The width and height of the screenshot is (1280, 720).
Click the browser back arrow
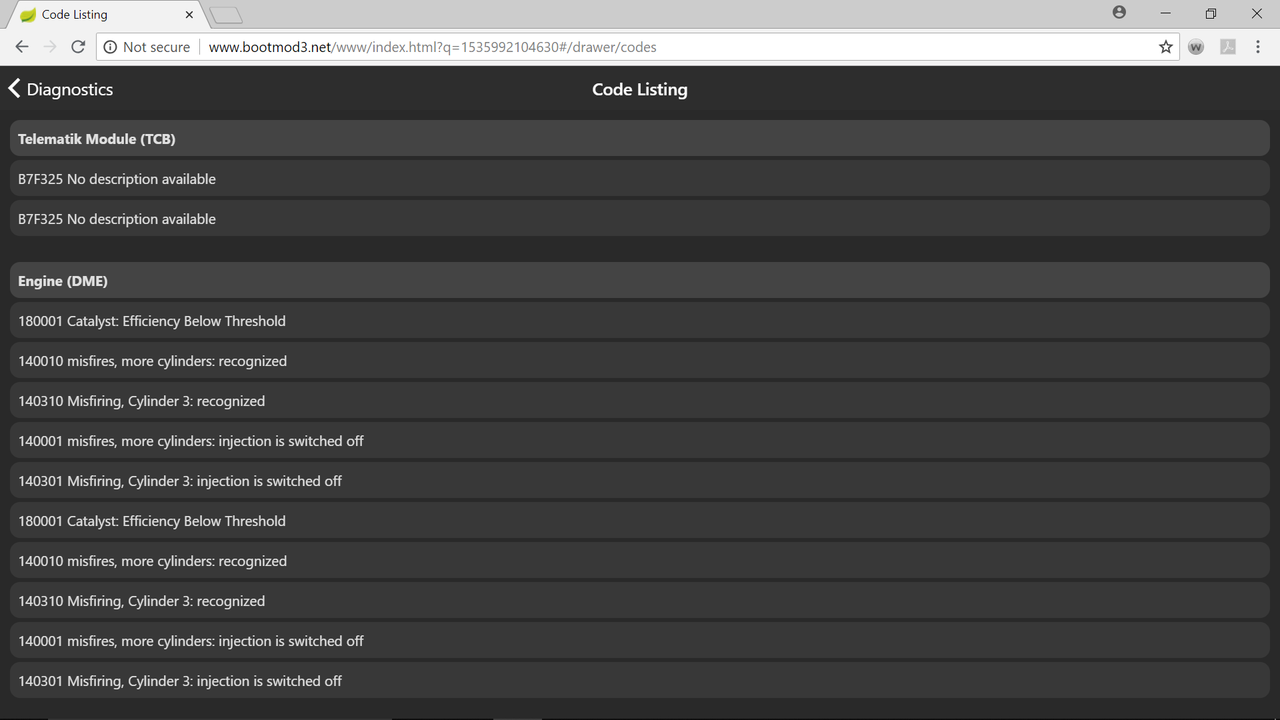22,47
